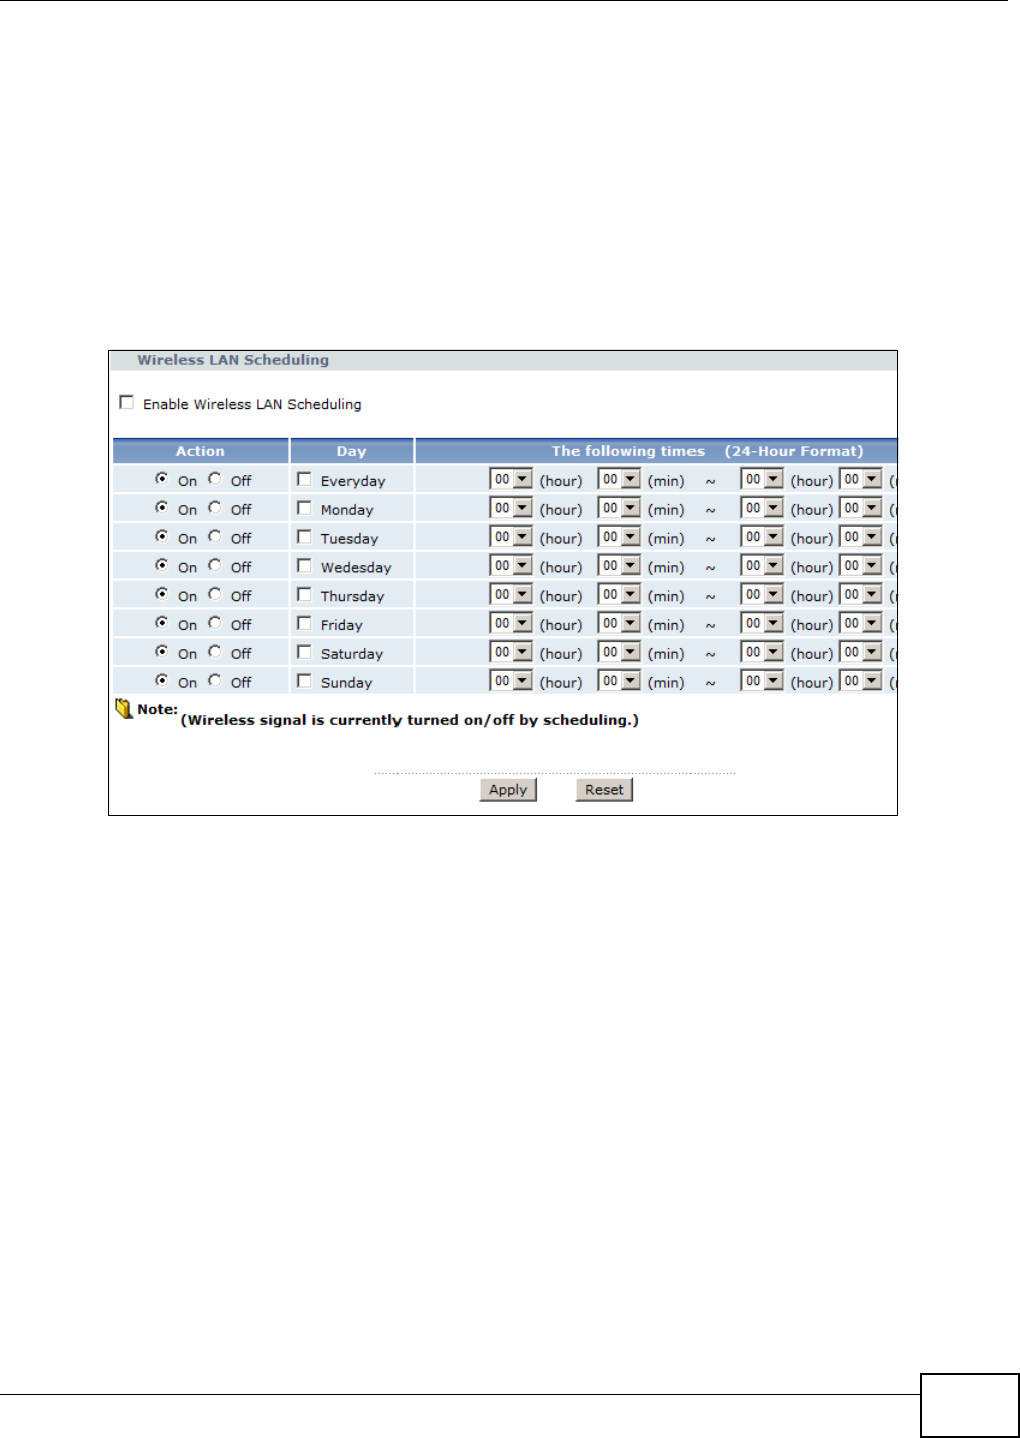Check the Wedesday checkbox
The height and width of the screenshot is (1438, 1020).
tap(304, 565)
